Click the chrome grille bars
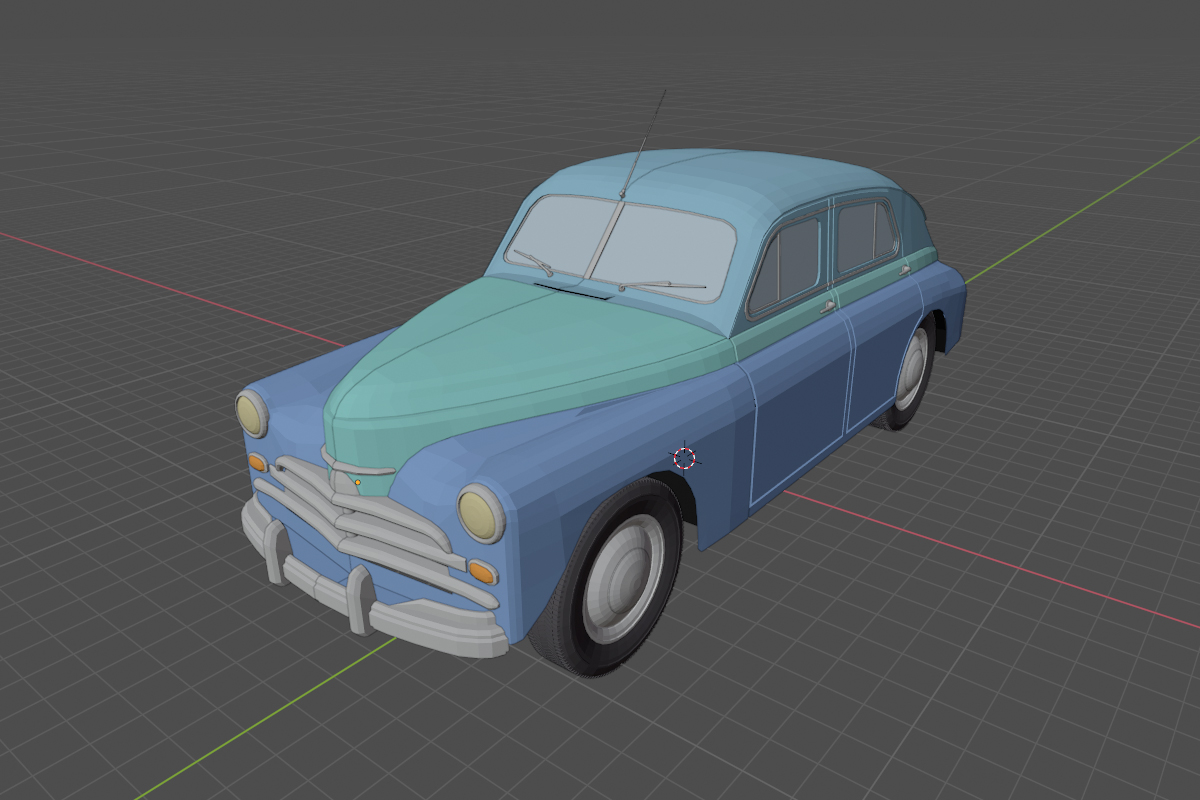Viewport: 1200px width, 800px height. [380, 520]
